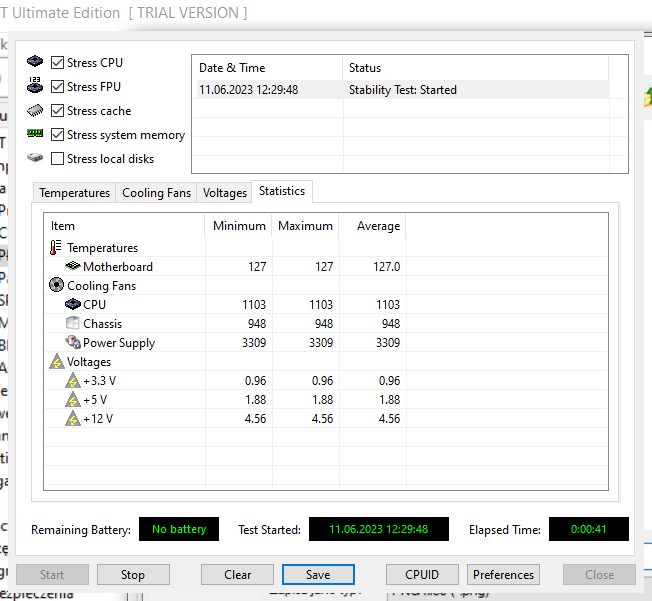Click the Stress cache chip icon

coord(35,110)
